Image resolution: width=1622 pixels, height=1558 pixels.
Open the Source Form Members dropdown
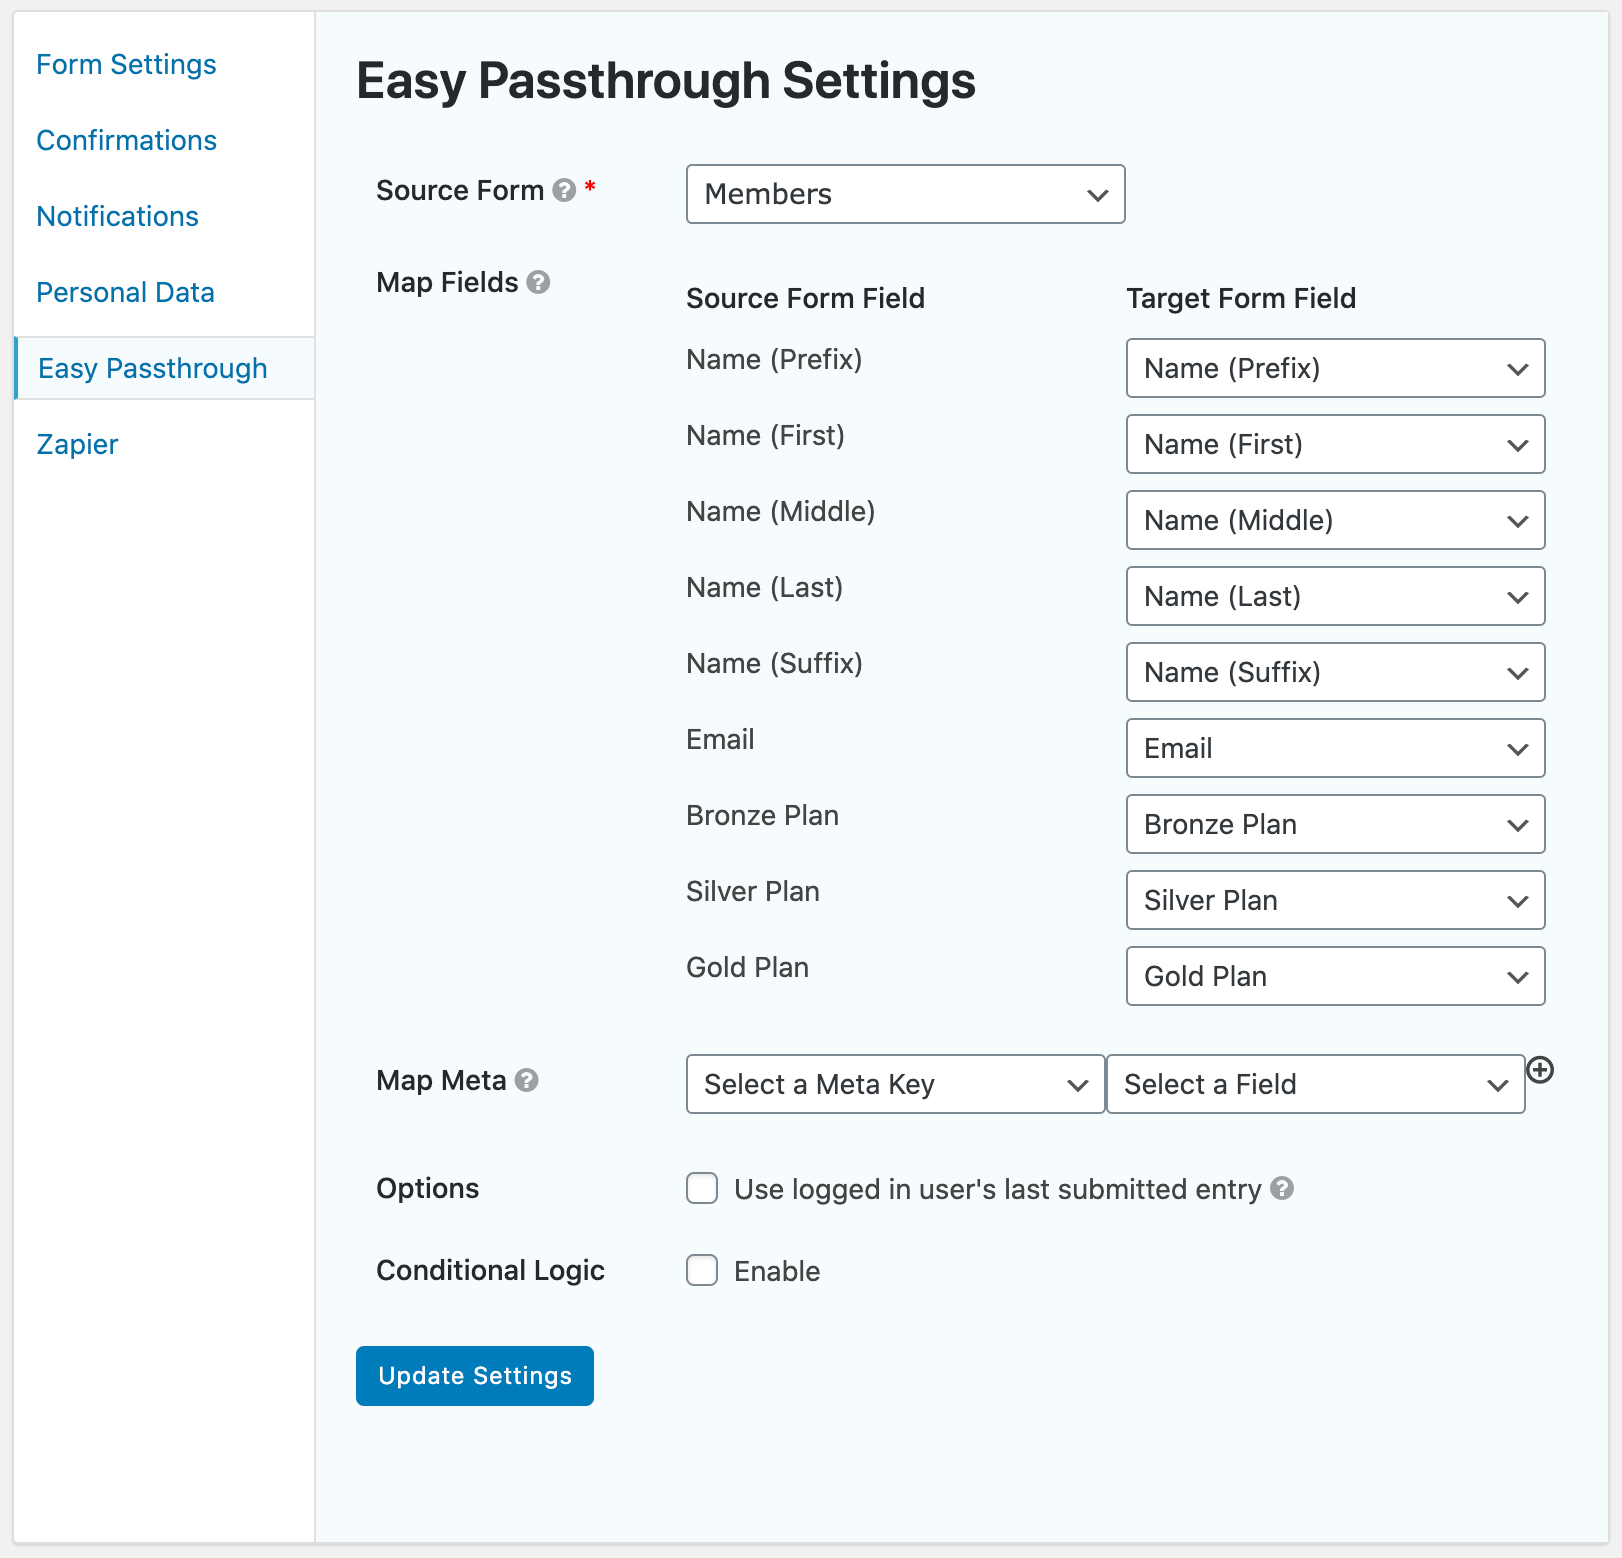click(906, 194)
